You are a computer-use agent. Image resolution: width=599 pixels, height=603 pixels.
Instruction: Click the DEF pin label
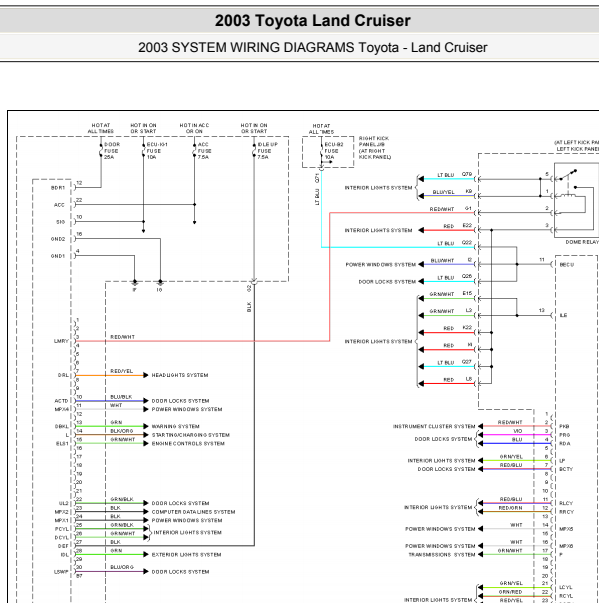click(63, 546)
